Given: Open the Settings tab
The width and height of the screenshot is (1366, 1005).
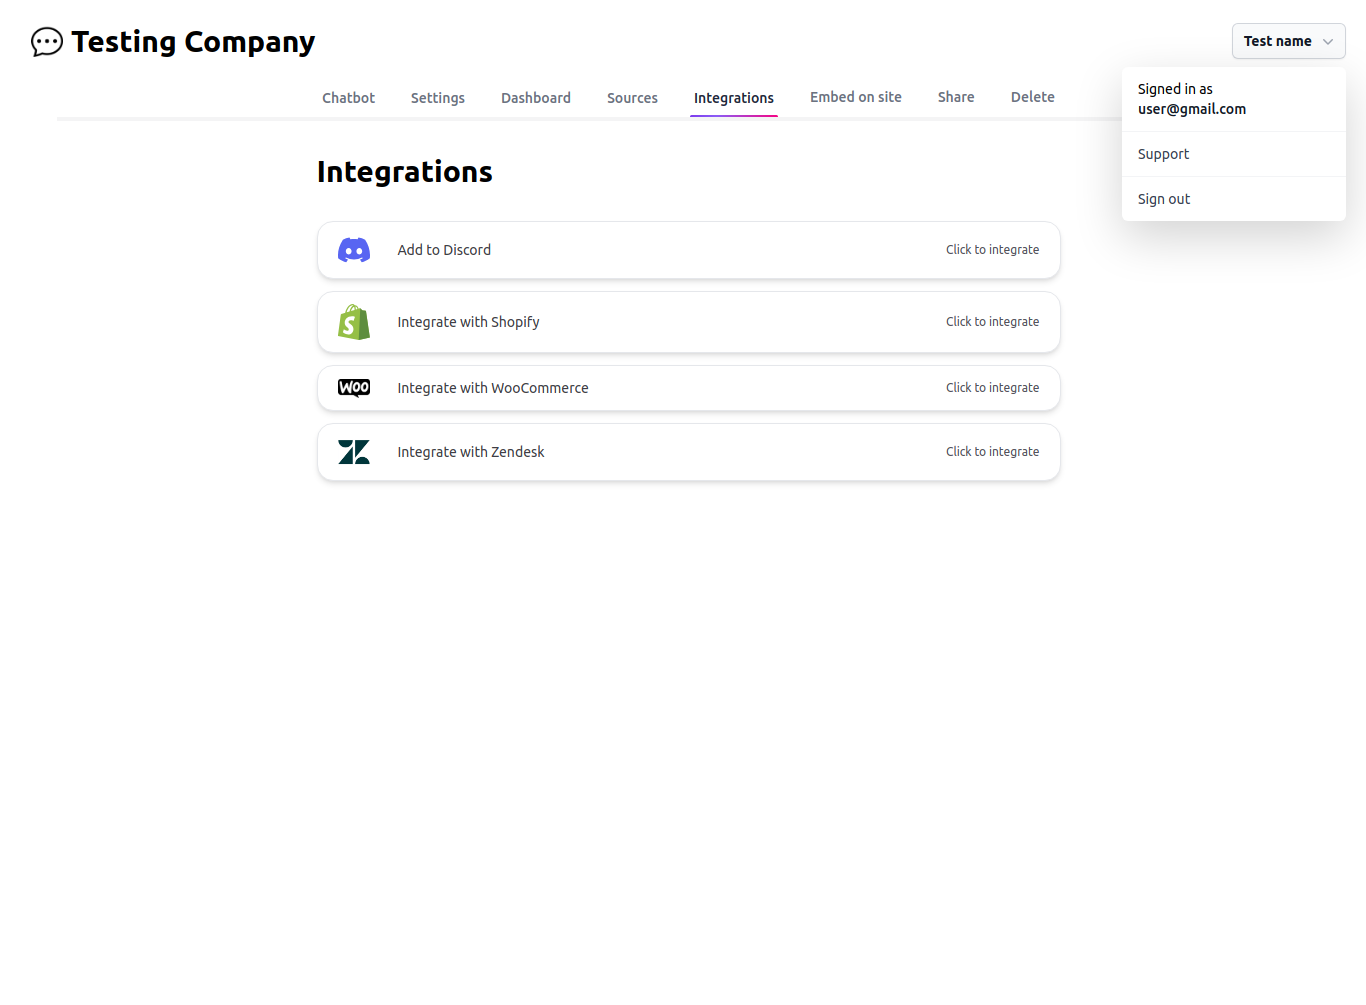Looking at the screenshot, I should 438,98.
